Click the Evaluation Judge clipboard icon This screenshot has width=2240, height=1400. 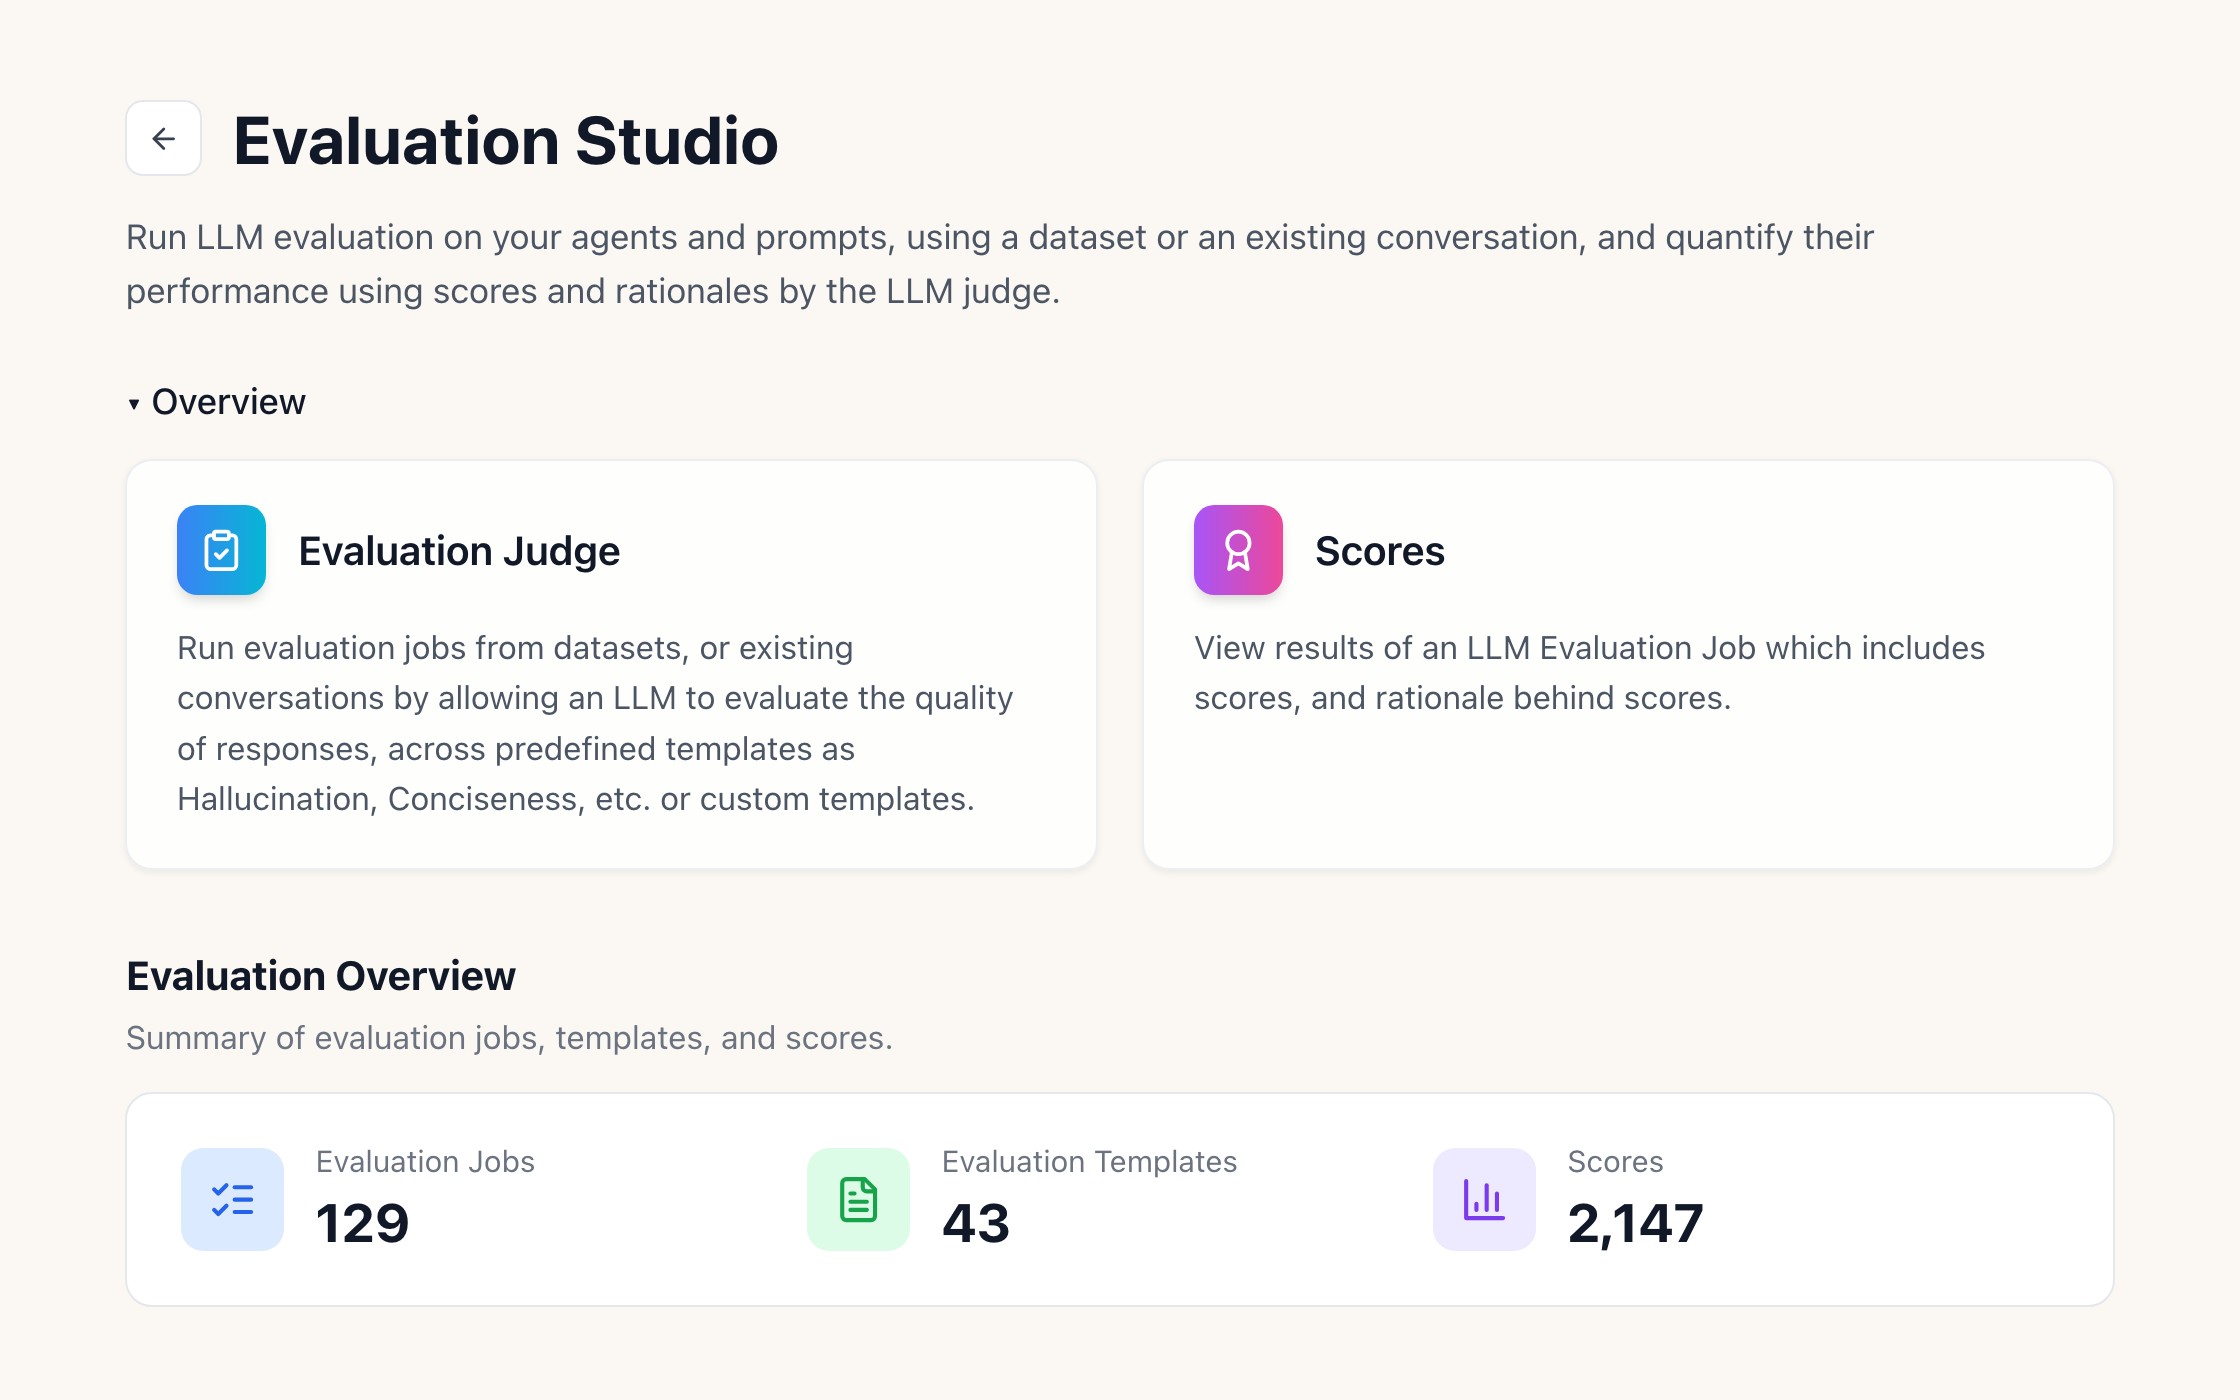click(221, 550)
